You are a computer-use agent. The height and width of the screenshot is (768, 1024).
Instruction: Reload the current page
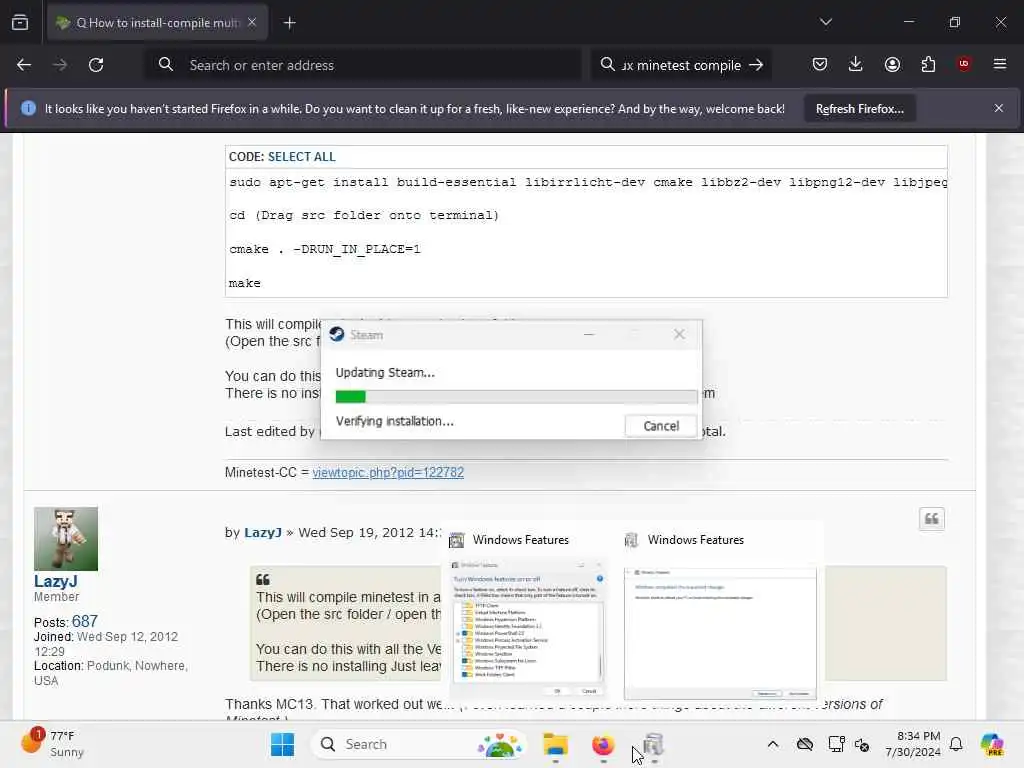[96, 65]
